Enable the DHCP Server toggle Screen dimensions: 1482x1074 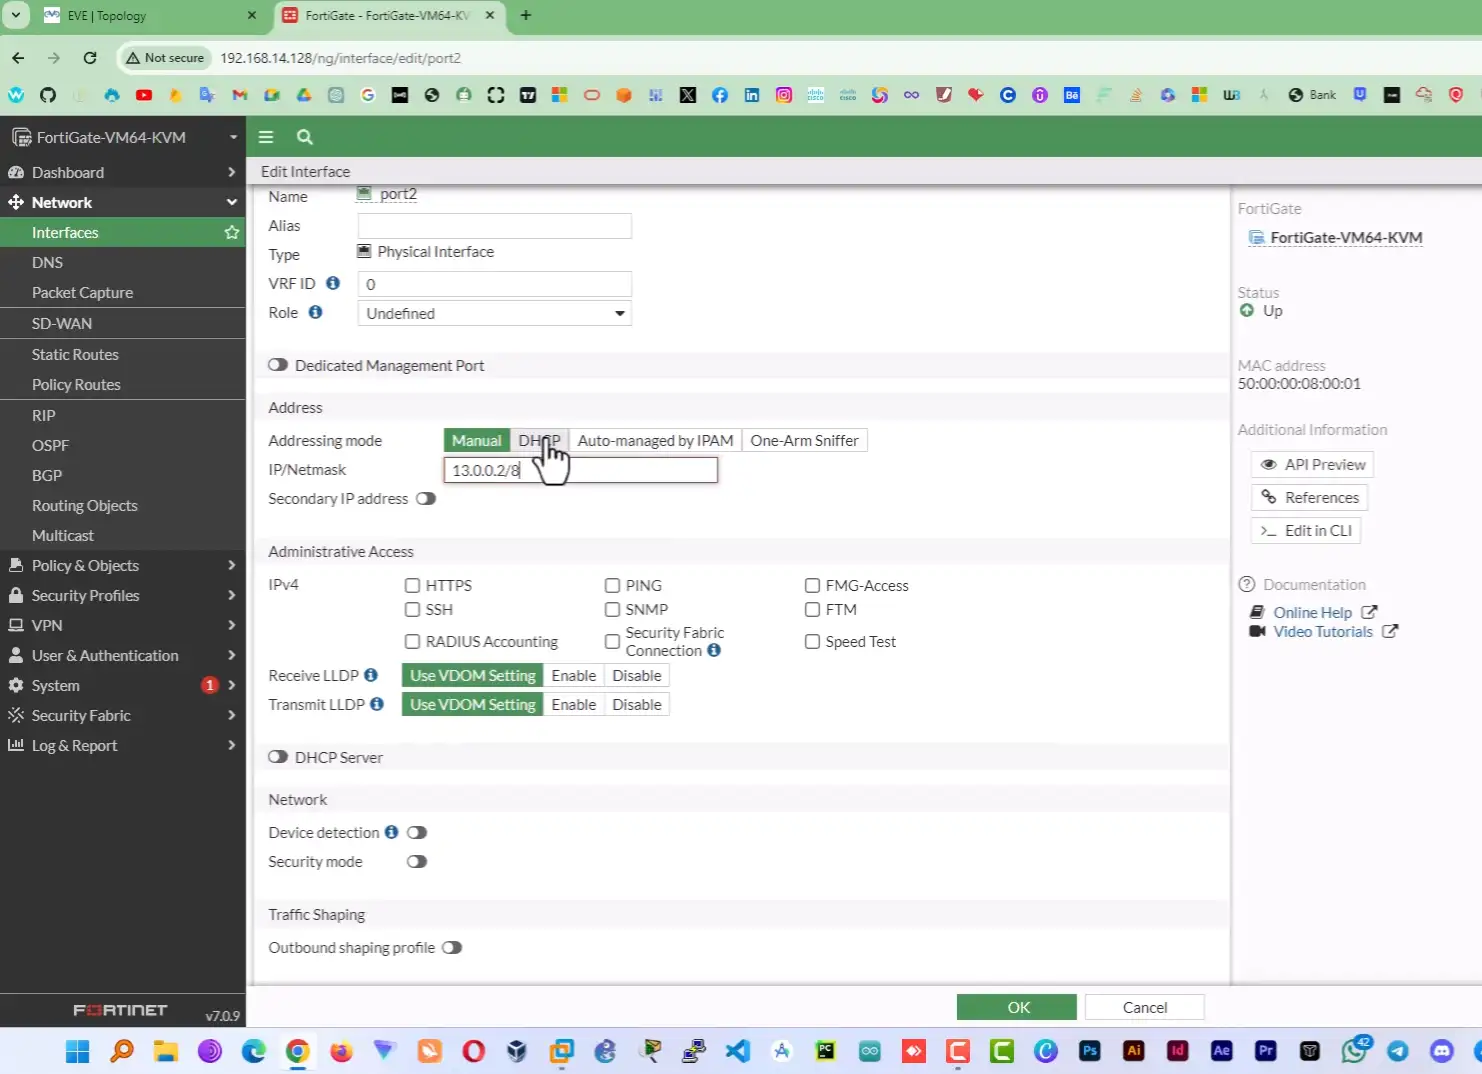278,756
